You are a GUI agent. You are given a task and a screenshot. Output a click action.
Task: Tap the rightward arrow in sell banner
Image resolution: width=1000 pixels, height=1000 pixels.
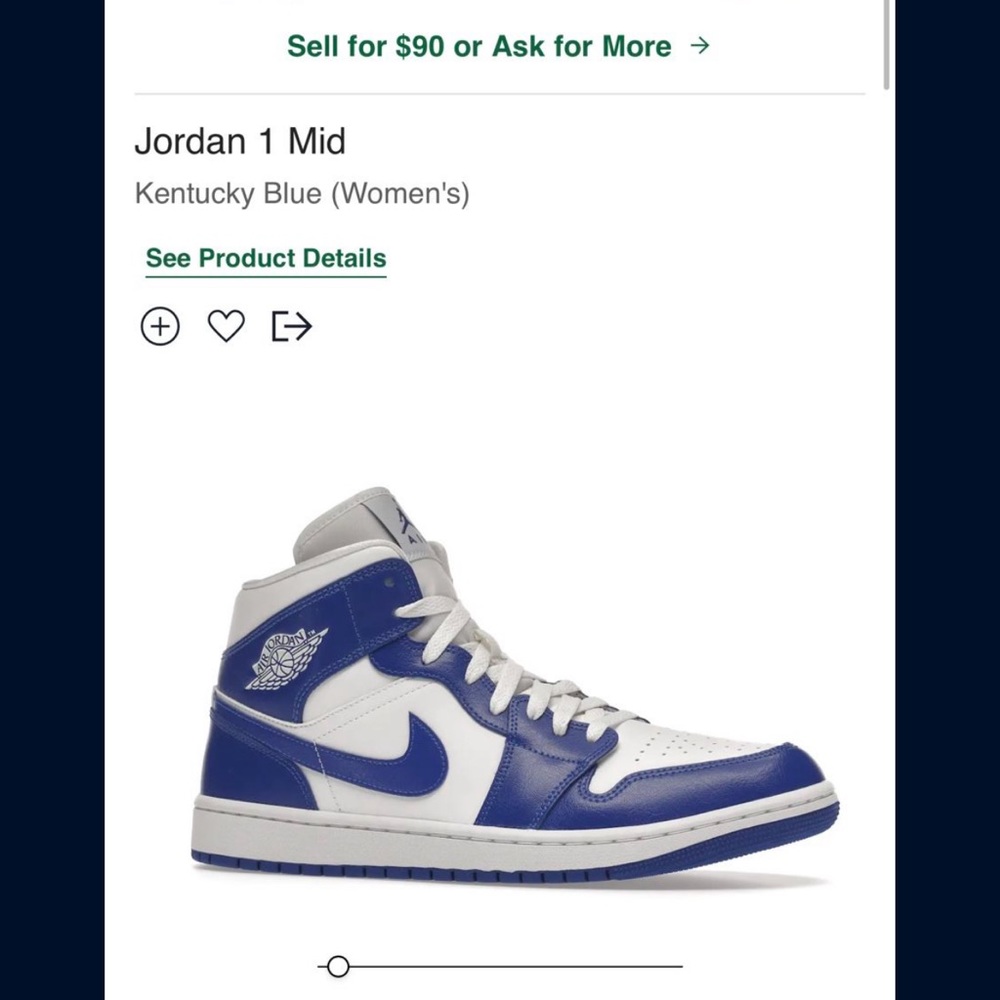(701, 45)
